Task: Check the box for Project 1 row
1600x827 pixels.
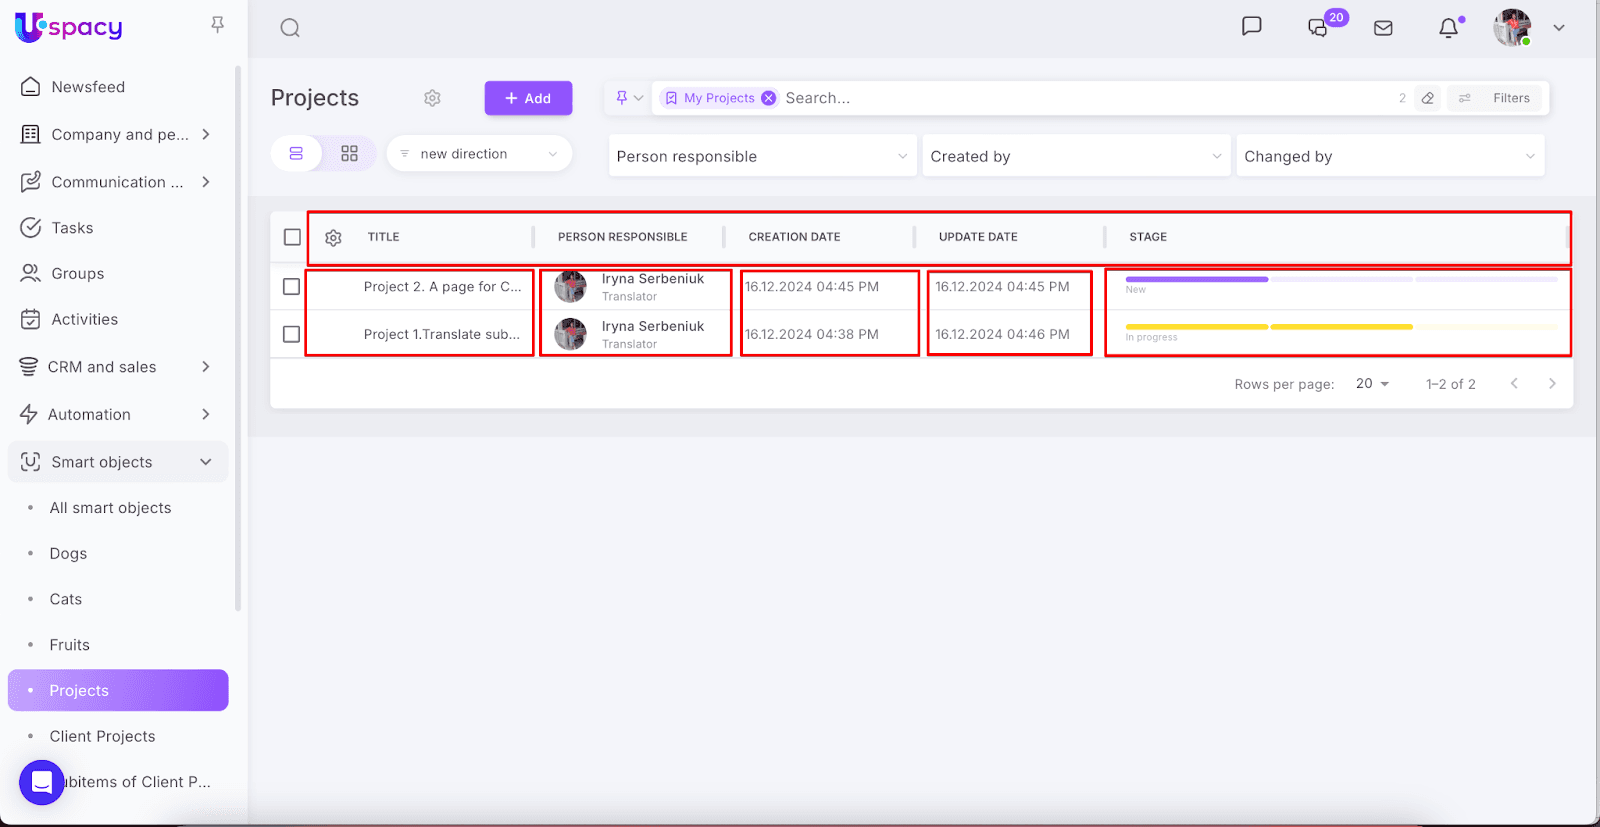Action: 291,334
